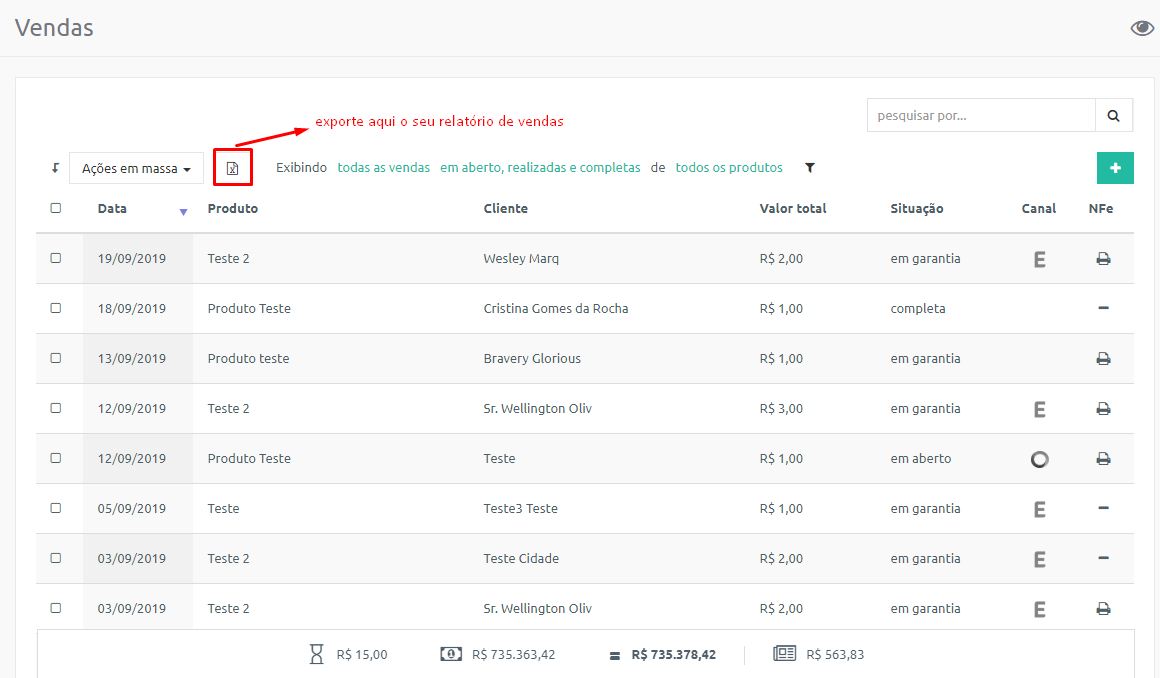Viewport: 1160px width, 678px height.
Task: Click the money bill received total icon
Action: coord(451,654)
